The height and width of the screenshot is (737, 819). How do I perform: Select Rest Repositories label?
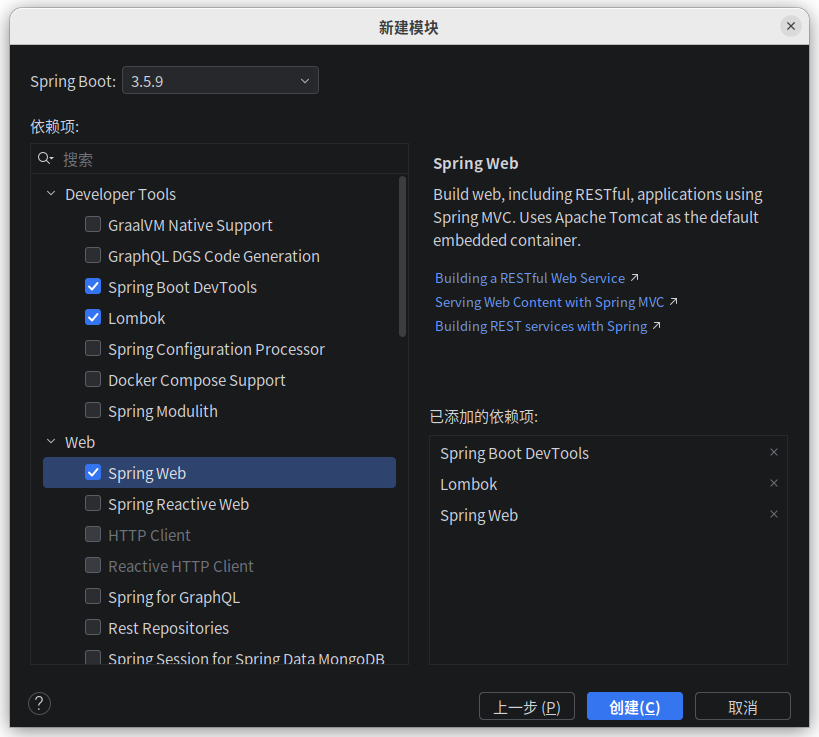tap(168, 628)
